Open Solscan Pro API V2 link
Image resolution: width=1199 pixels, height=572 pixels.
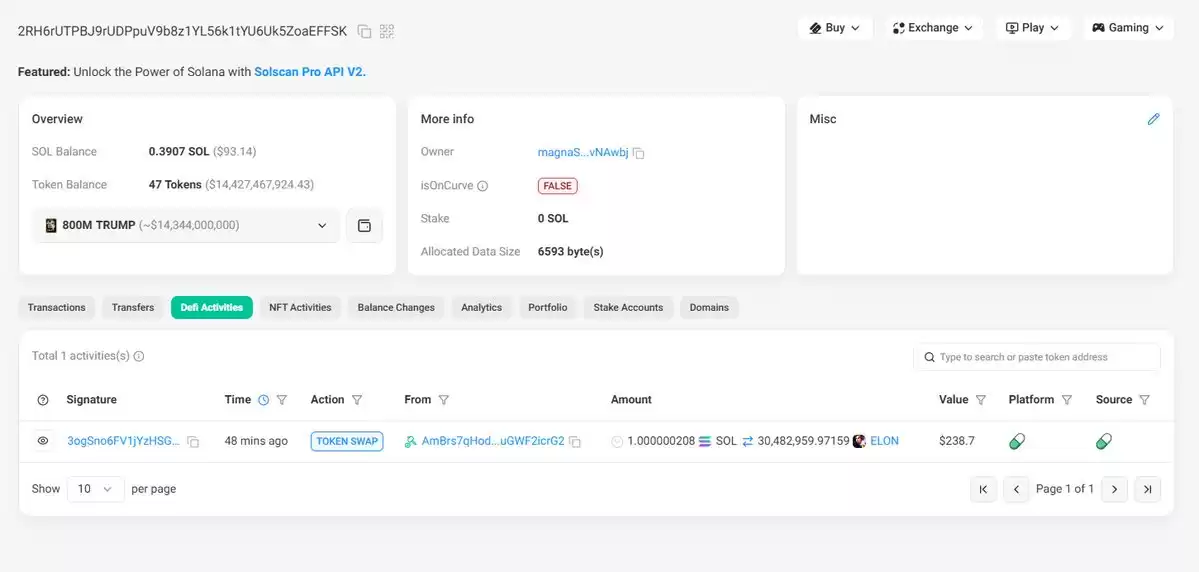click(310, 72)
